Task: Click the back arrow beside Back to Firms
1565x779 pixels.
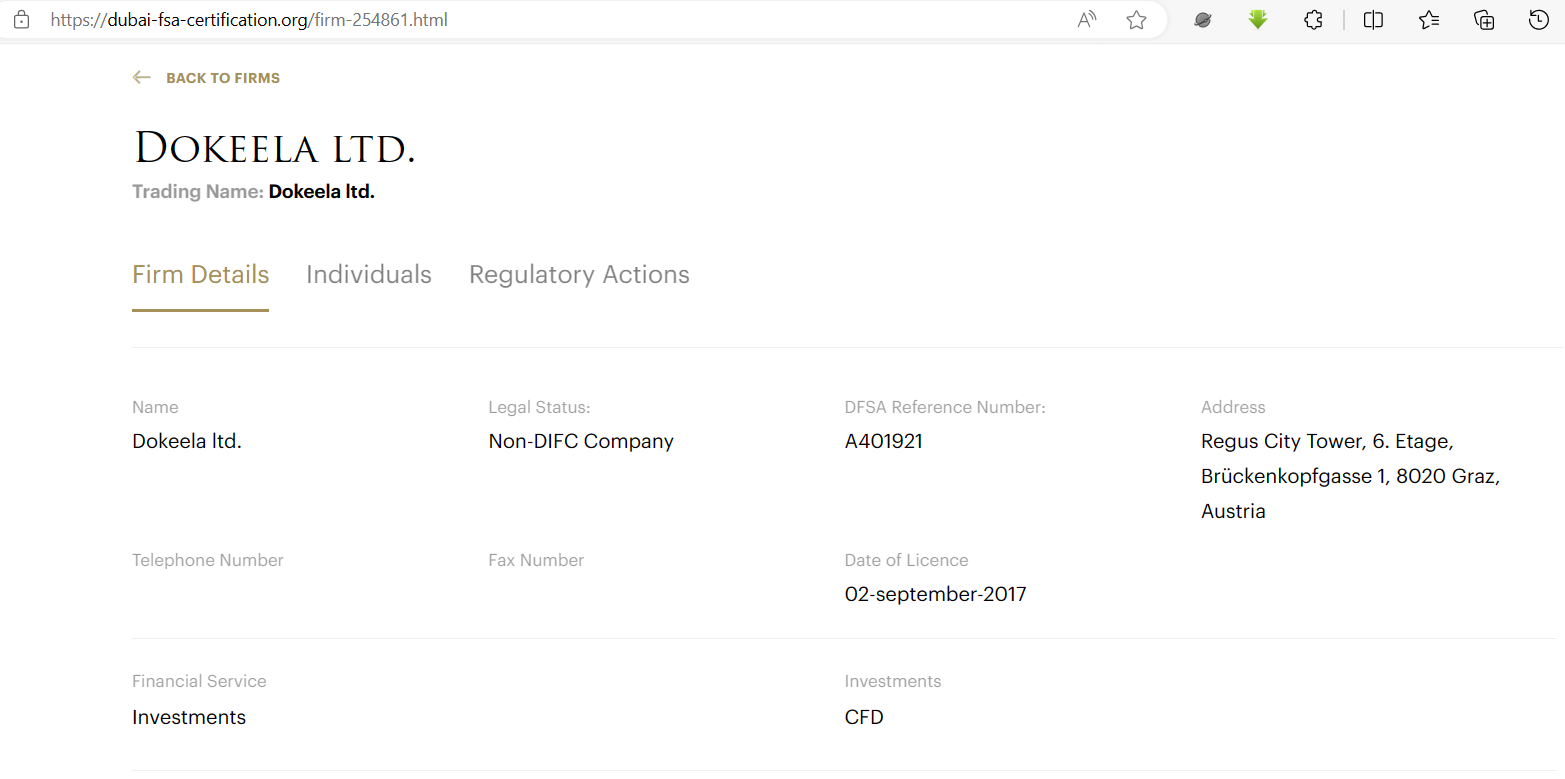Action: [141, 77]
